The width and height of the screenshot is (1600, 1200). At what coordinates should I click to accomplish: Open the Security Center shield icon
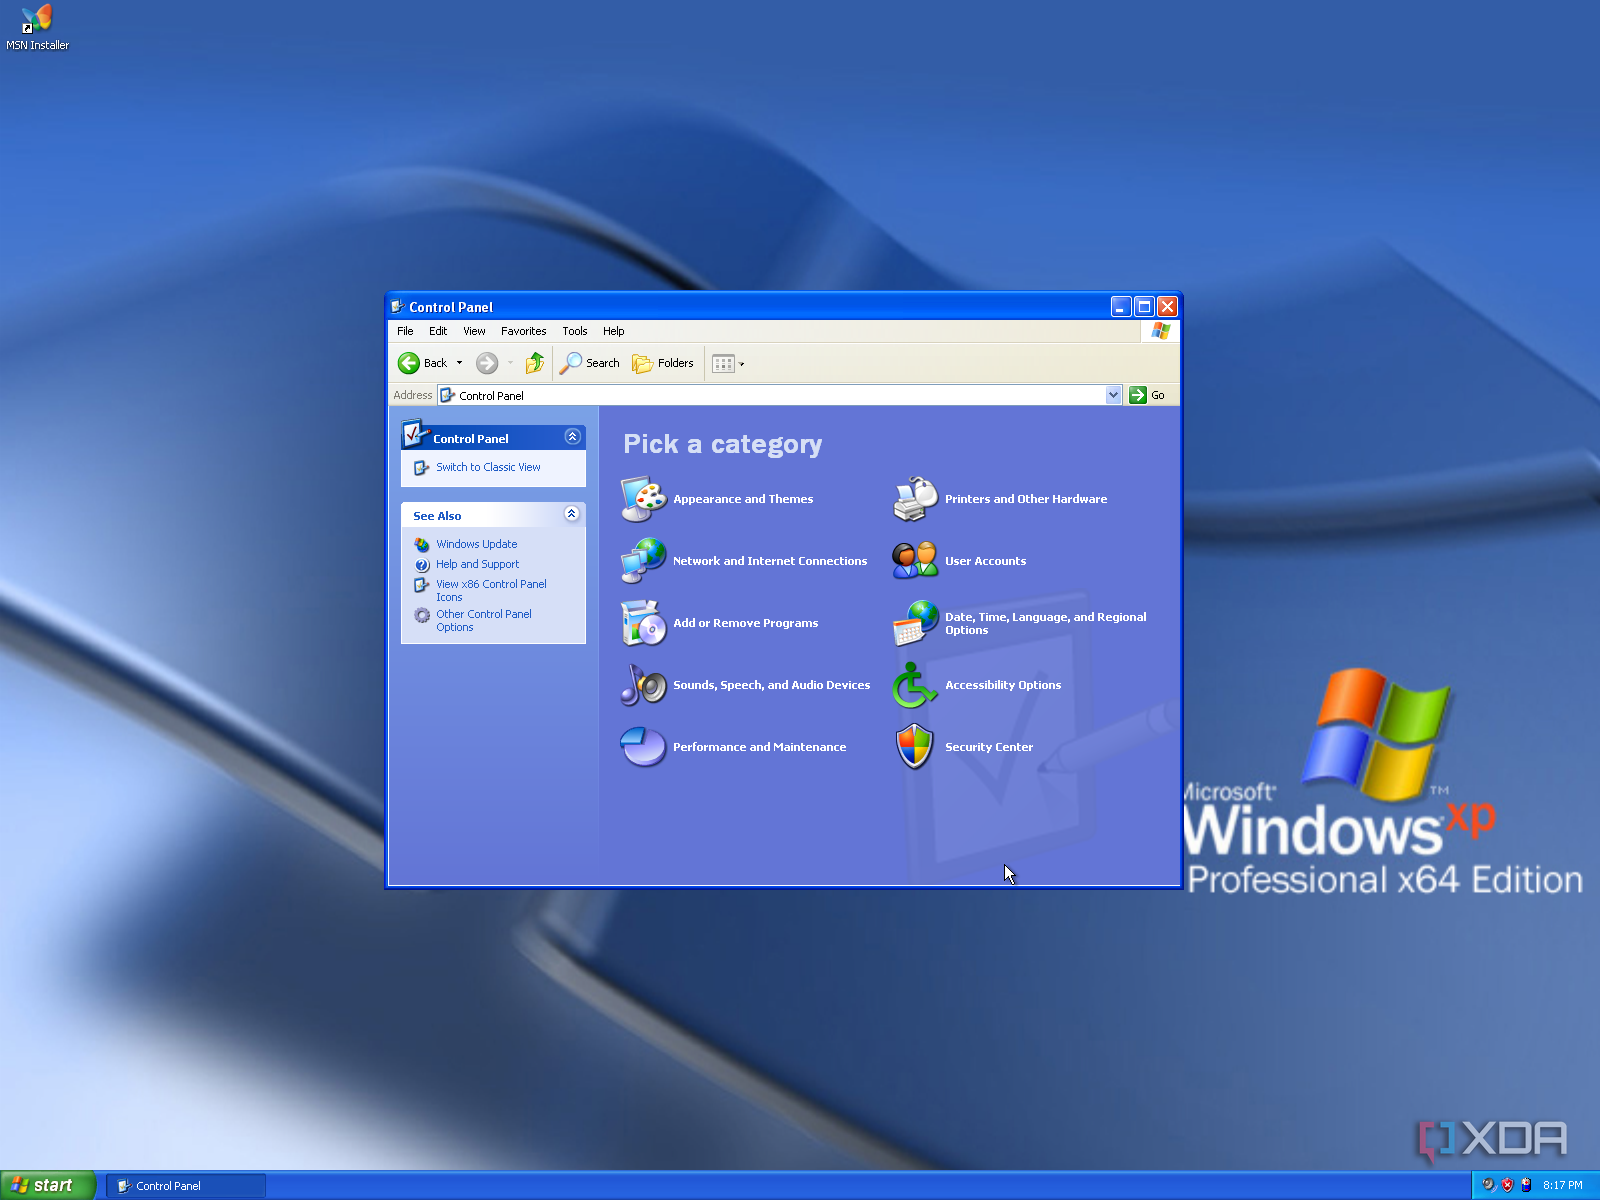point(915,747)
